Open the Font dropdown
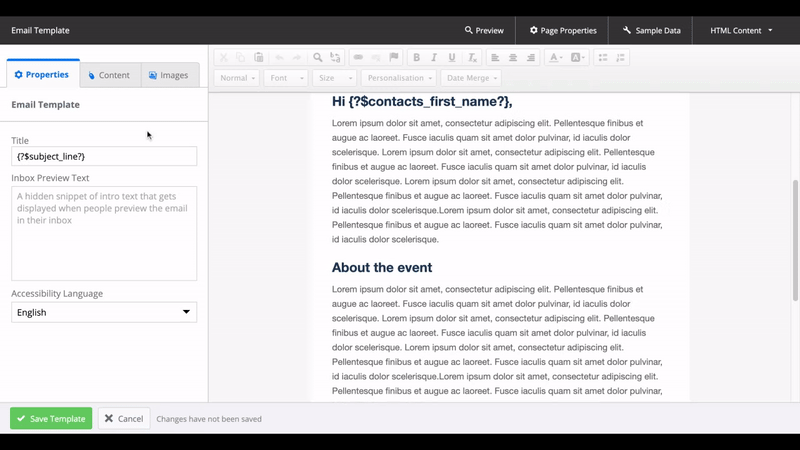 click(286, 78)
